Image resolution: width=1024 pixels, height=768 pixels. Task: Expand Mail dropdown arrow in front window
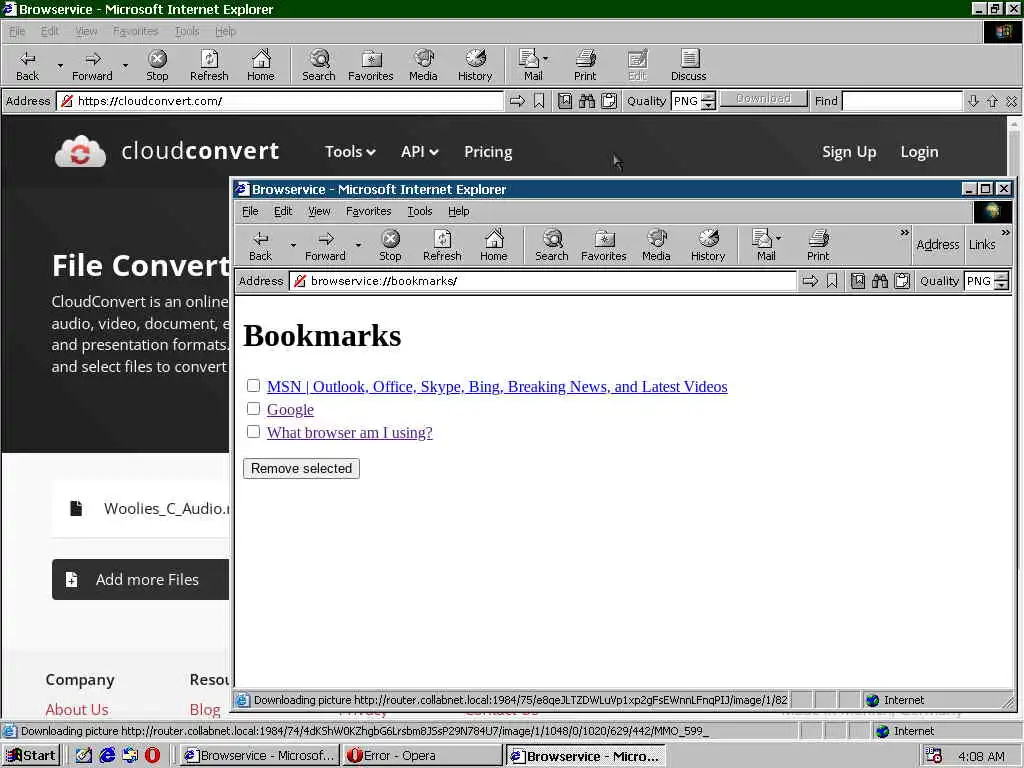tap(778, 238)
